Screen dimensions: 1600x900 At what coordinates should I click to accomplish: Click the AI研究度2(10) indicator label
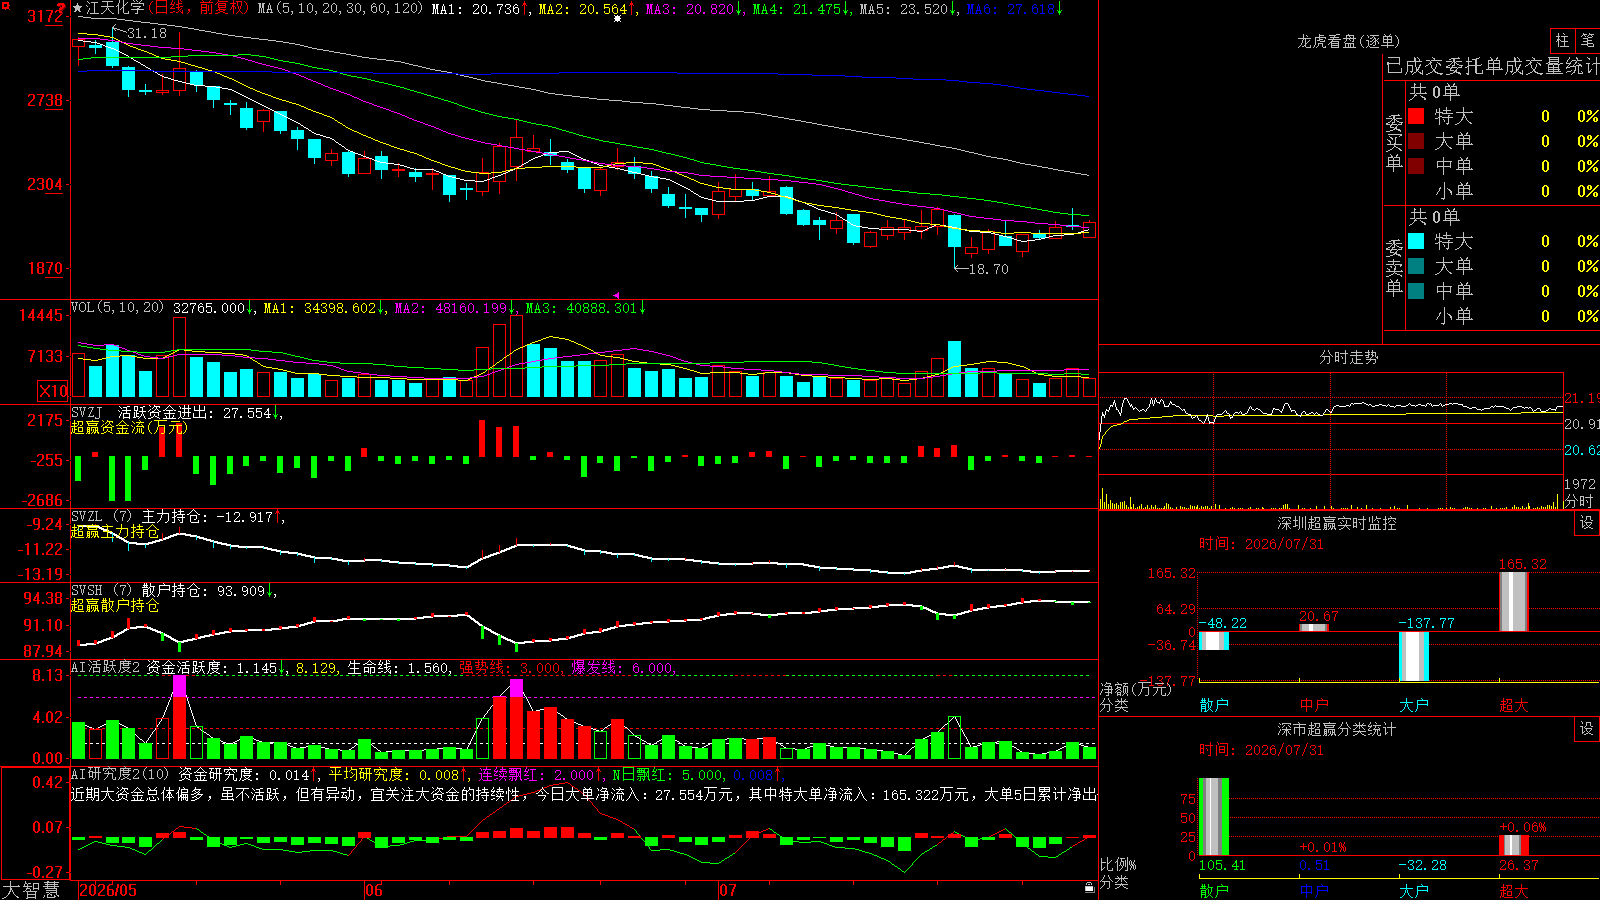click(121, 775)
